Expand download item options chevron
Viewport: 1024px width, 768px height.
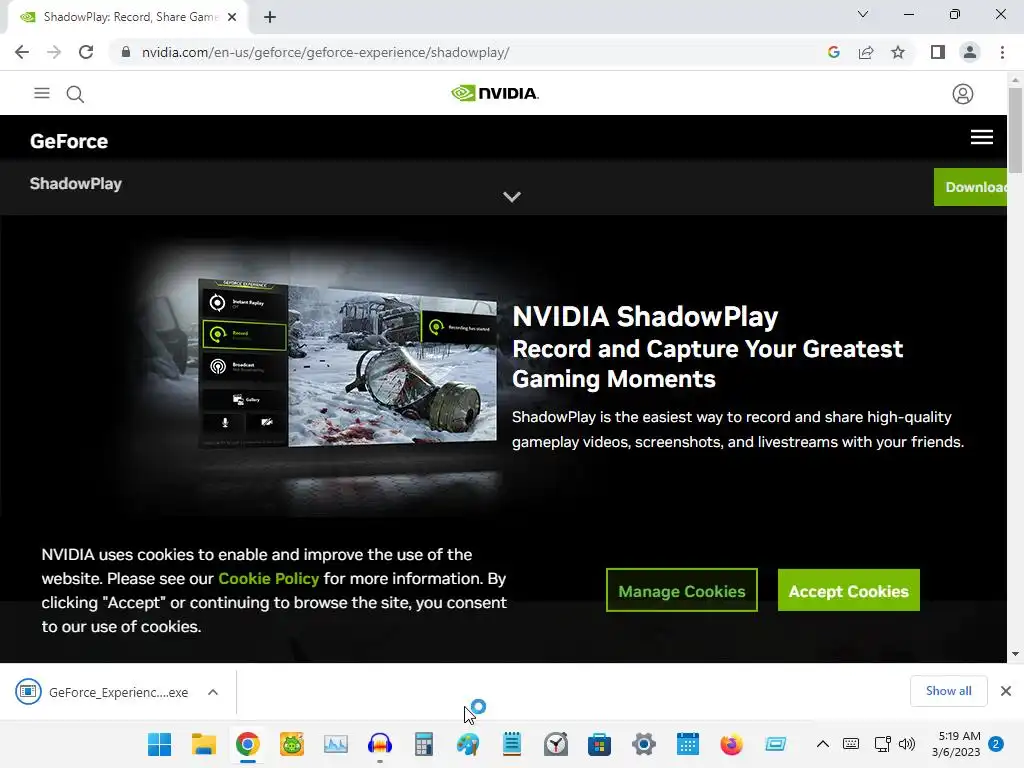click(x=213, y=692)
